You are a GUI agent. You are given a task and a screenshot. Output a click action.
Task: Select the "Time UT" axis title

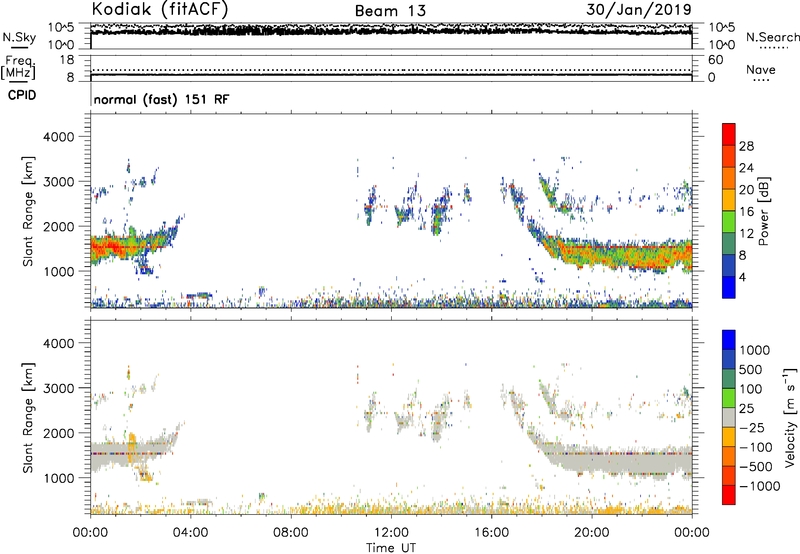391,548
